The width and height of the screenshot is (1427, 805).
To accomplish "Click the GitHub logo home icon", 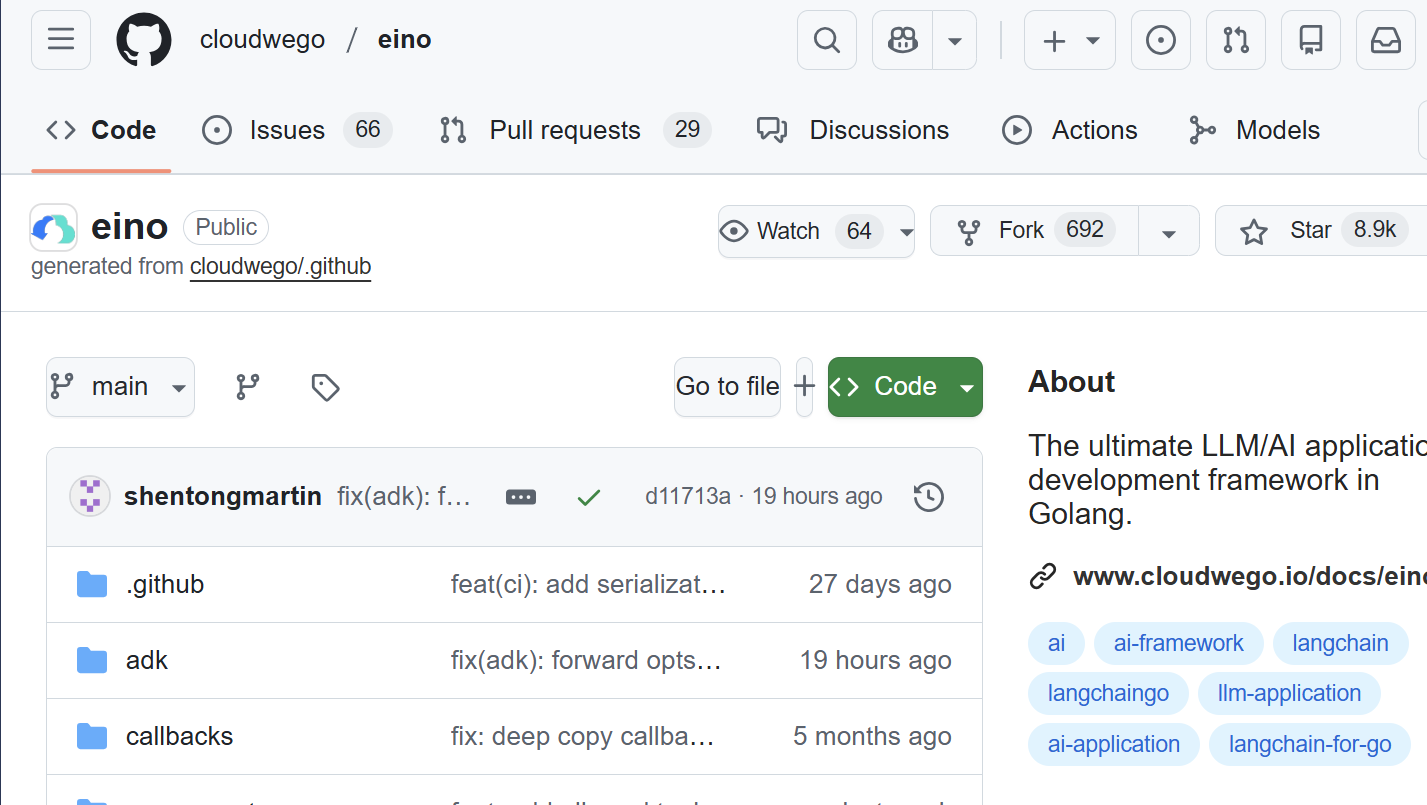I will pyautogui.click(x=144, y=40).
